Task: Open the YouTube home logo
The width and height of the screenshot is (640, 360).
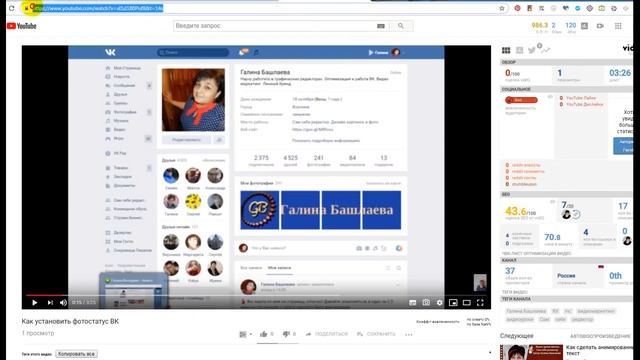Action: (22, 26)
